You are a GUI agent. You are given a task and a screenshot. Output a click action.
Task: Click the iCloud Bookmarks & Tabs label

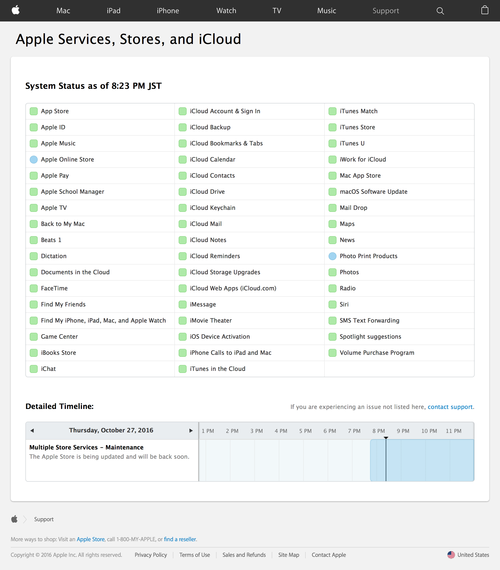coord(226,143)
